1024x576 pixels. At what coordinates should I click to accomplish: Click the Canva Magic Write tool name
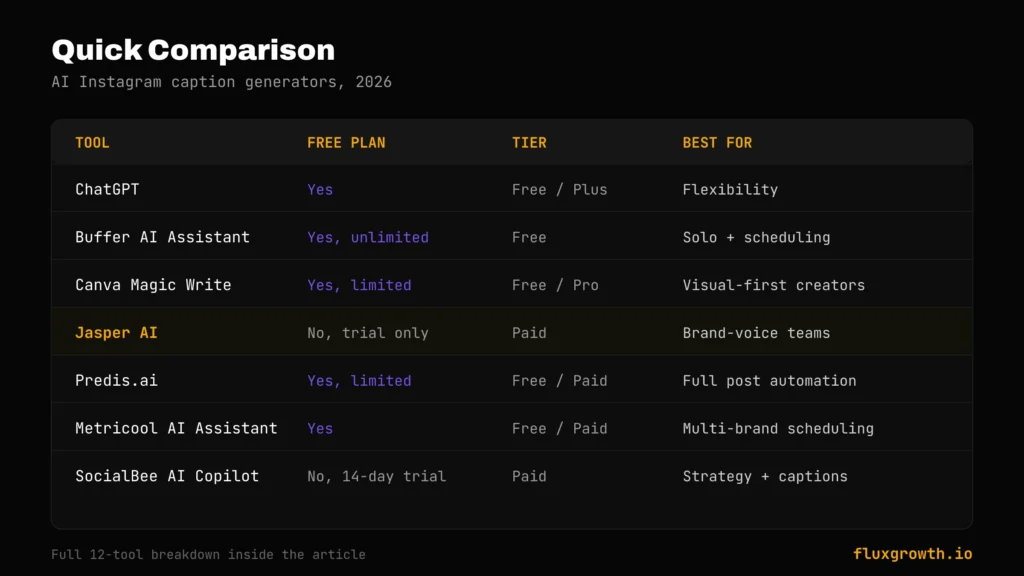click(153, 285)
